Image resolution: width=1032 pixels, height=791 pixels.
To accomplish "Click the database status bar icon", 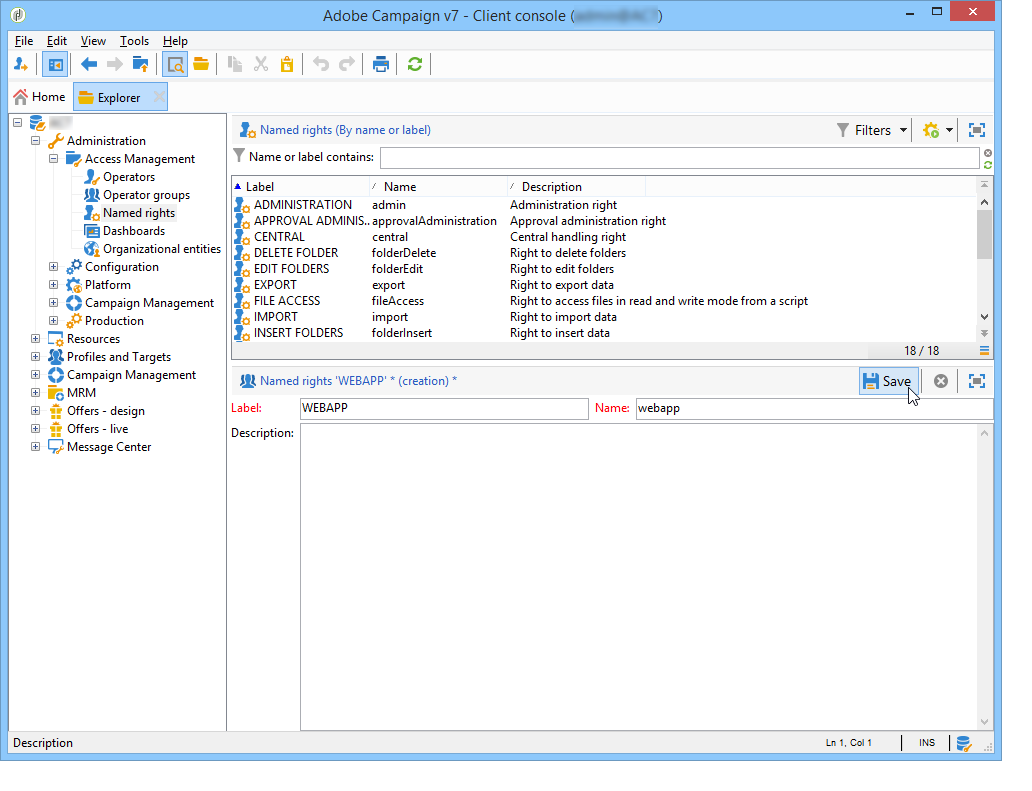I will [964, 744].
